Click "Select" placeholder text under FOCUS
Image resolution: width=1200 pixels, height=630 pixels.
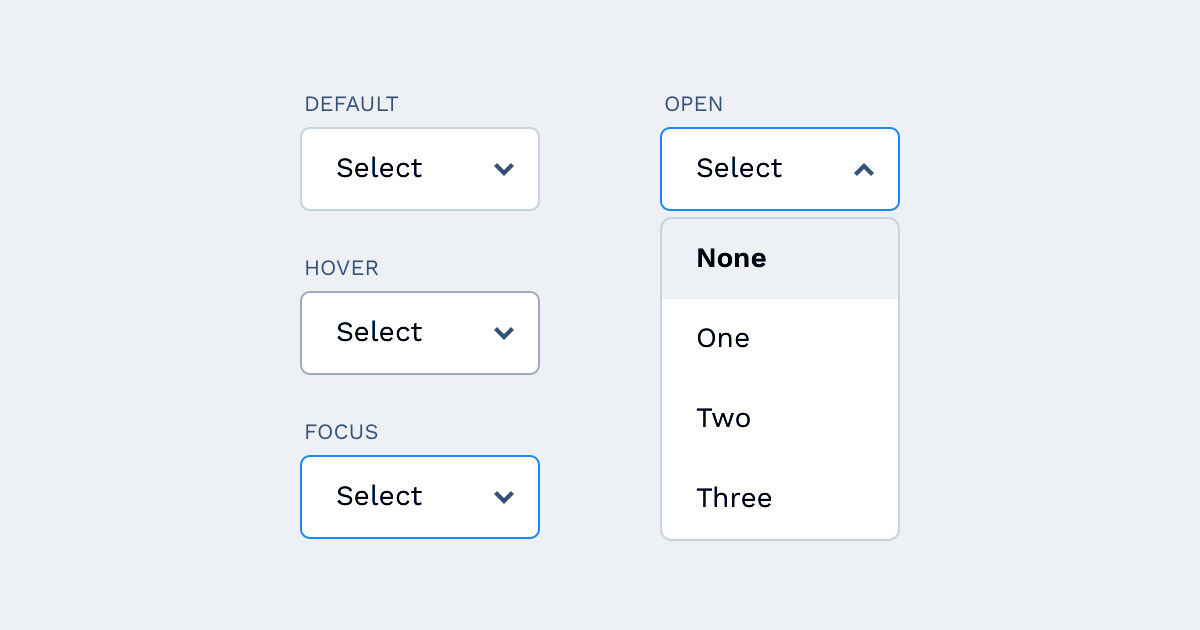[x=379, y=496]
